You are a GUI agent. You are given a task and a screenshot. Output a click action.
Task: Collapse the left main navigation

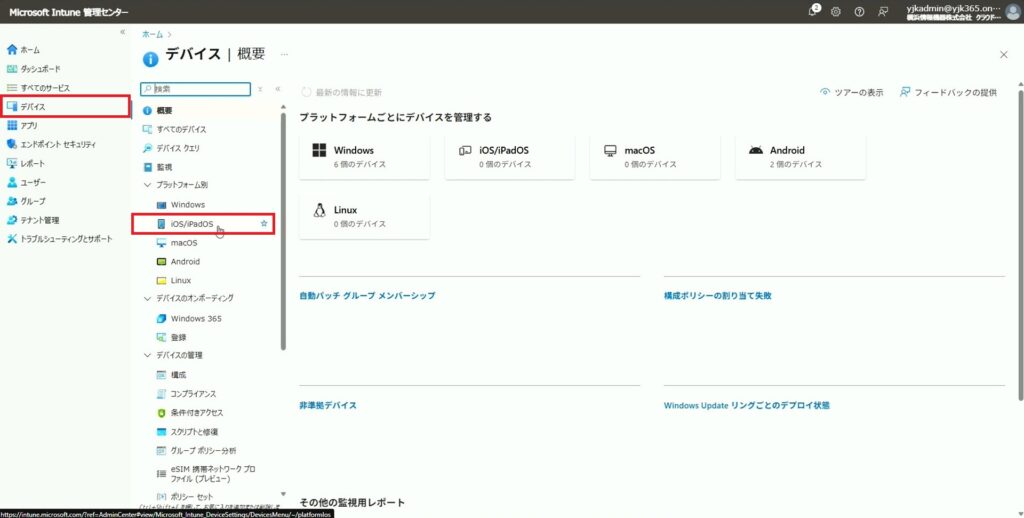(122, 32)
